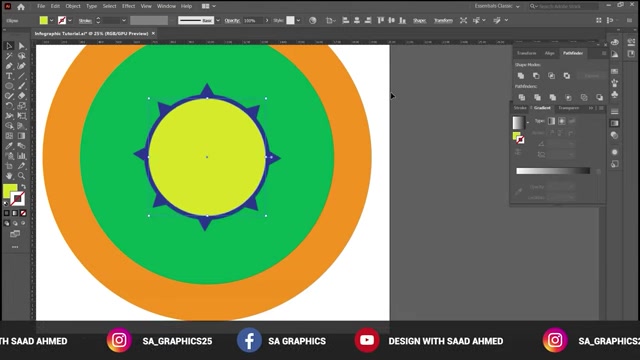Image resolution: width=640 pixels, height=360 pixels.
Task: Select the Eyedropper tool
Action: click(9, 146)
